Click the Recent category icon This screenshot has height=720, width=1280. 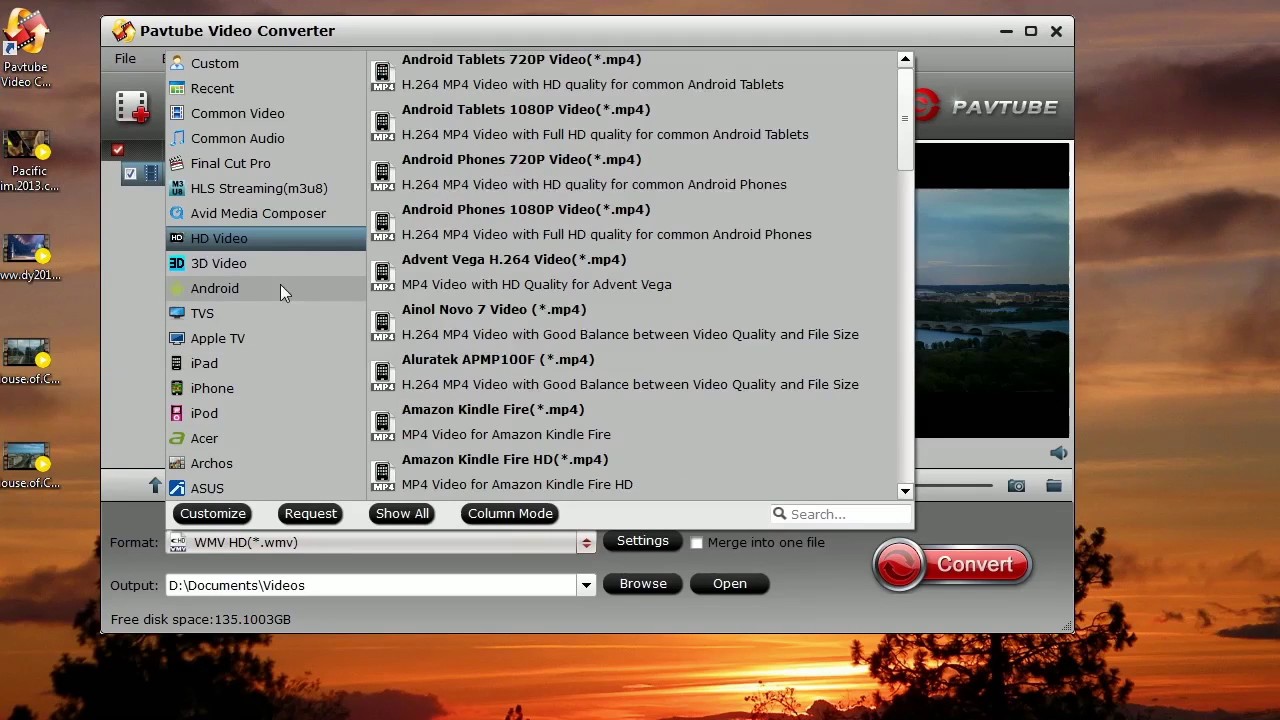pos(177,88)
